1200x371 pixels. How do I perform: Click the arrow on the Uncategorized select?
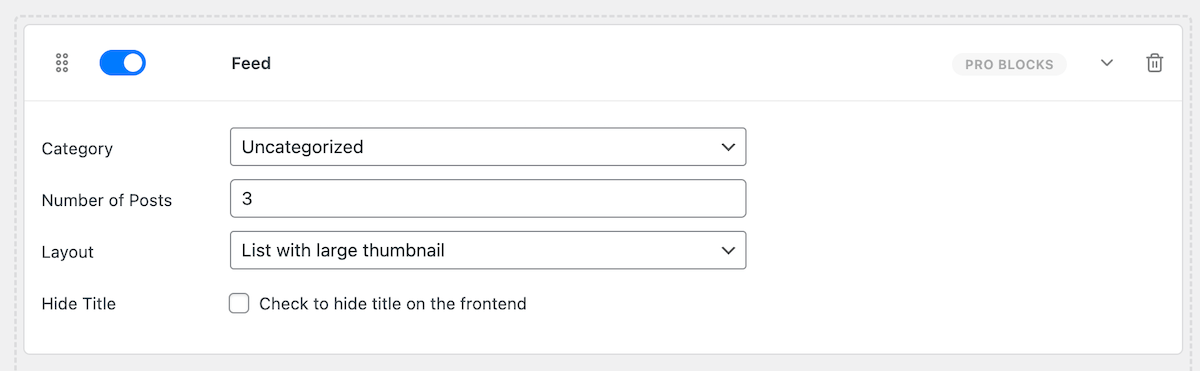(x=728, y=147)
